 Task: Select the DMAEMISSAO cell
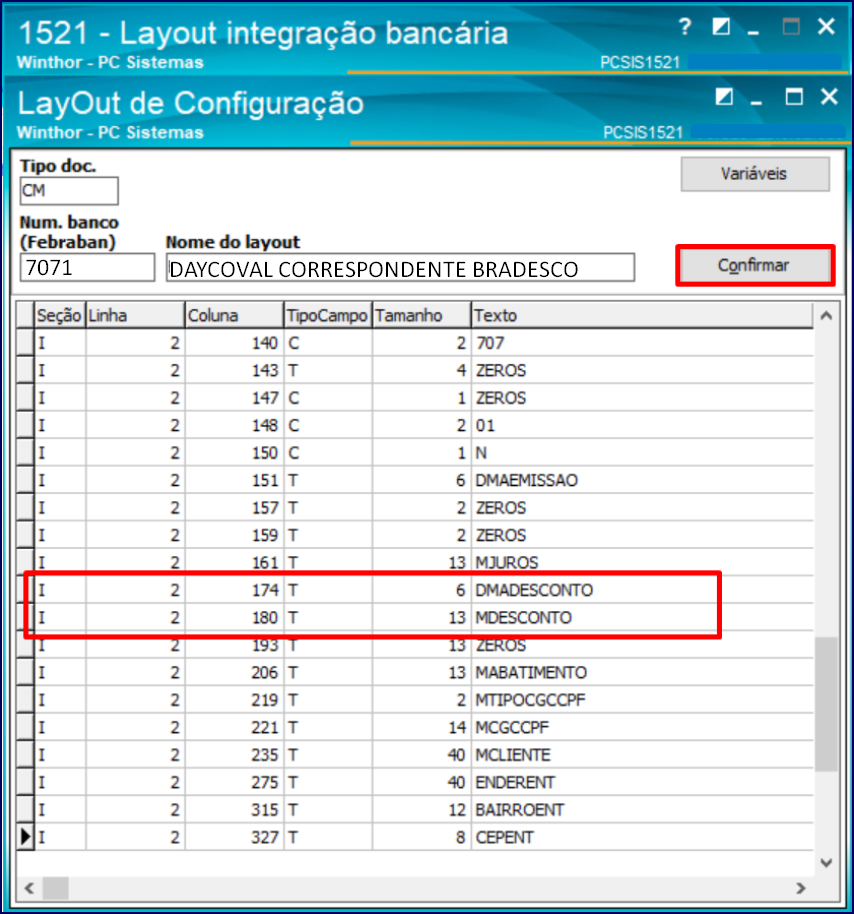pyautogui.click(x=641, y=480)
